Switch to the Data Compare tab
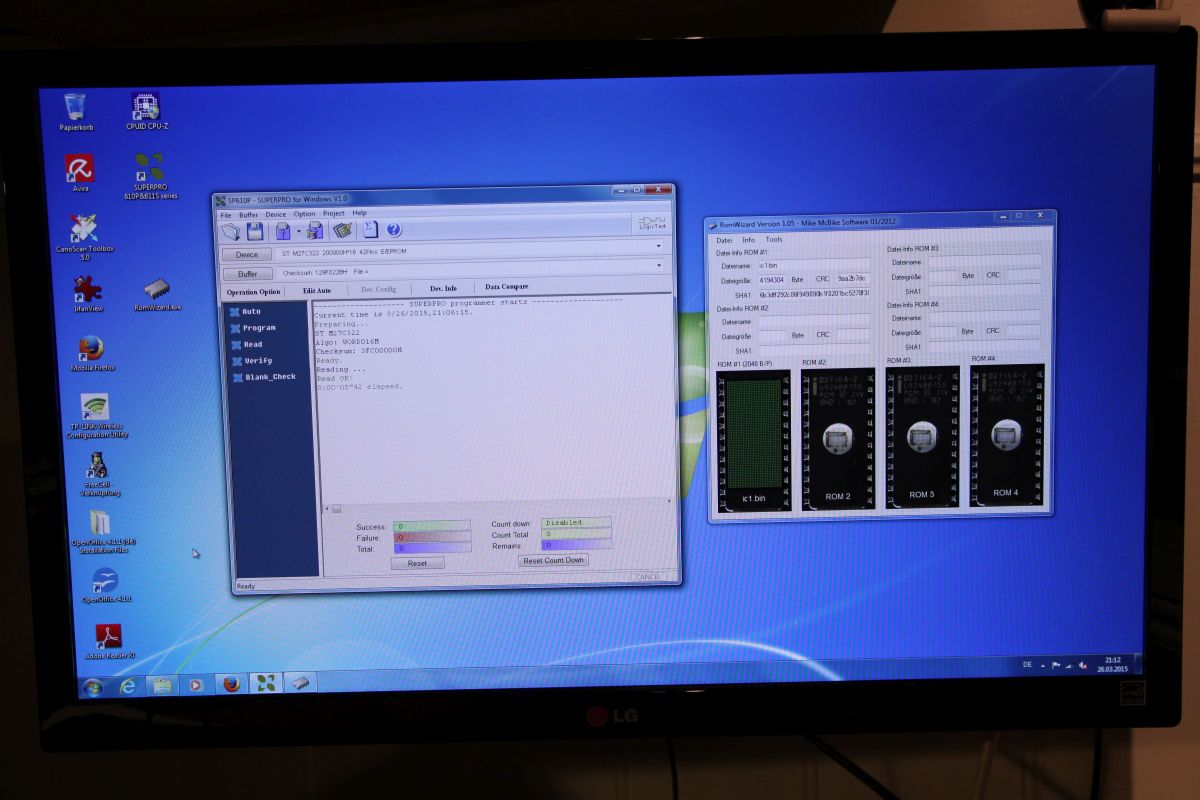 click(506, 287)
